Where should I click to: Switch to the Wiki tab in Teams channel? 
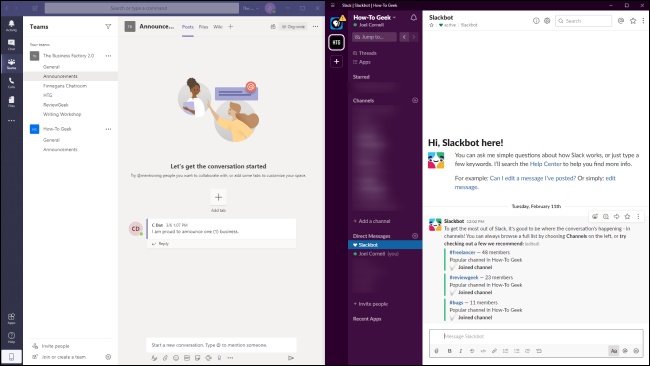tap(218, 27)
